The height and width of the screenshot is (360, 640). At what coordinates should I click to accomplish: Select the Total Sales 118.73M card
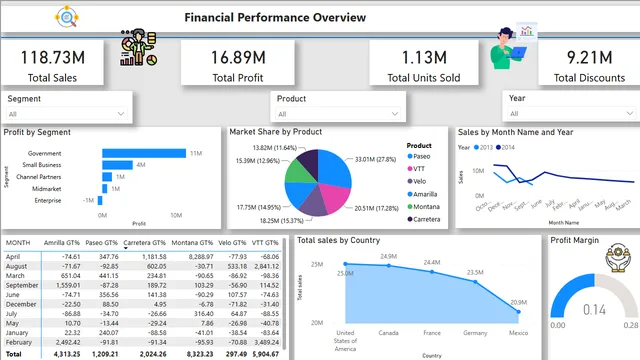pos(52,63)
